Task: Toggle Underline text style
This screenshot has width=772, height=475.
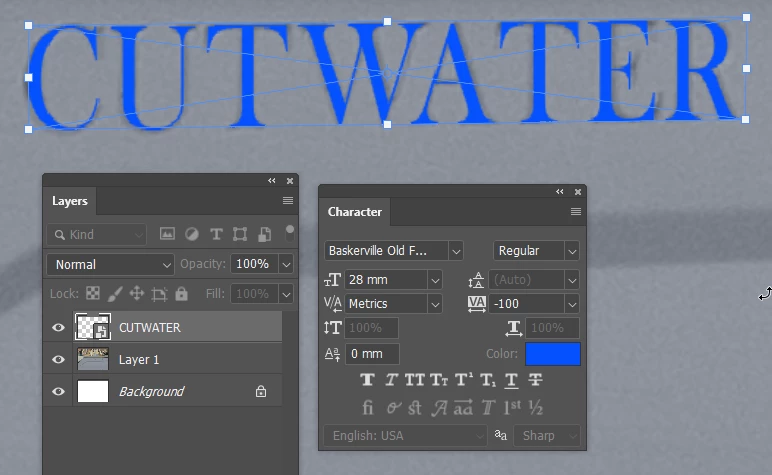Action: pos(512,380)
